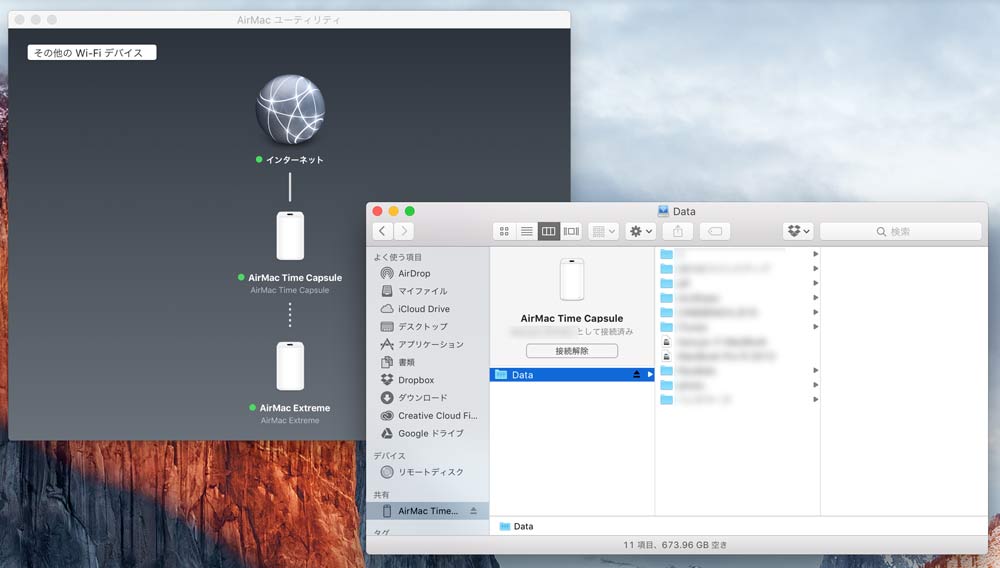Click the edit tags button in Finder toolbar
Image resolution: width=1000 pixels, height=568 pixels.
(x=715, y=231)
